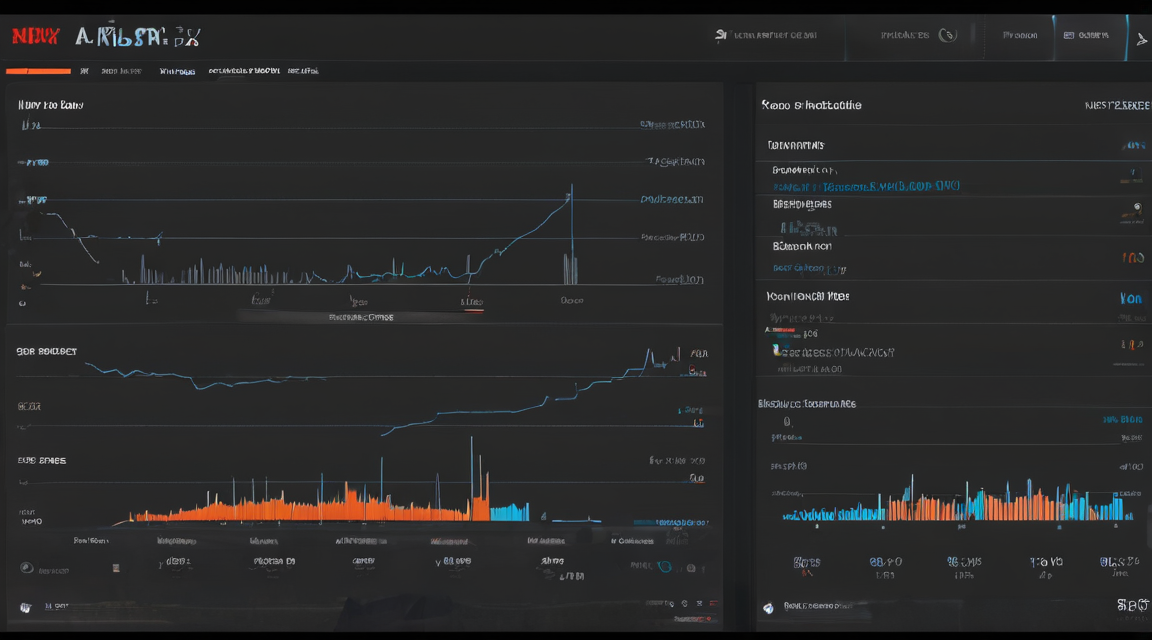The height and width of the screenshot is (640, 1152).
Task: Click the small square icon under the orange bar chart
Action: [x=116, y=568]
